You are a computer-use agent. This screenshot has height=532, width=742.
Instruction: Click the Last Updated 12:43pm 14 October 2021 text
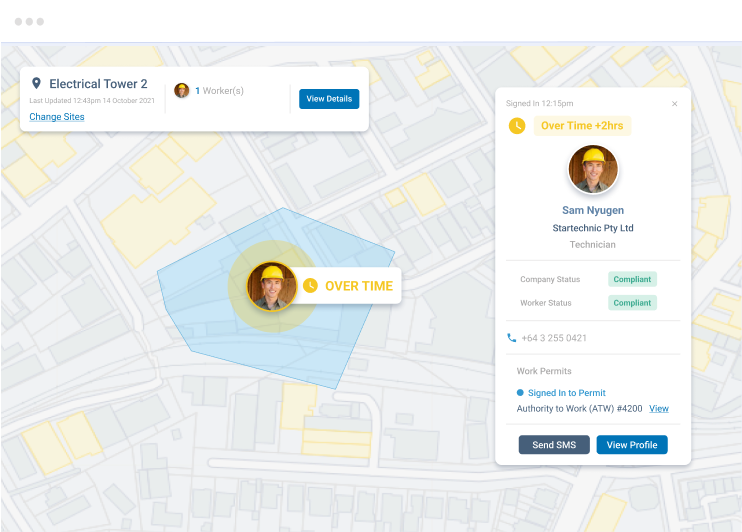coord(92,100)
